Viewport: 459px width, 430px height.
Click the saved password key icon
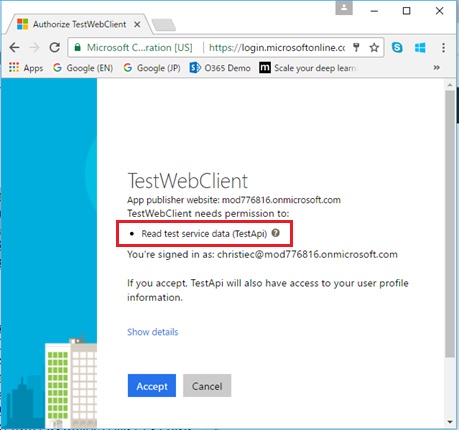356,48
